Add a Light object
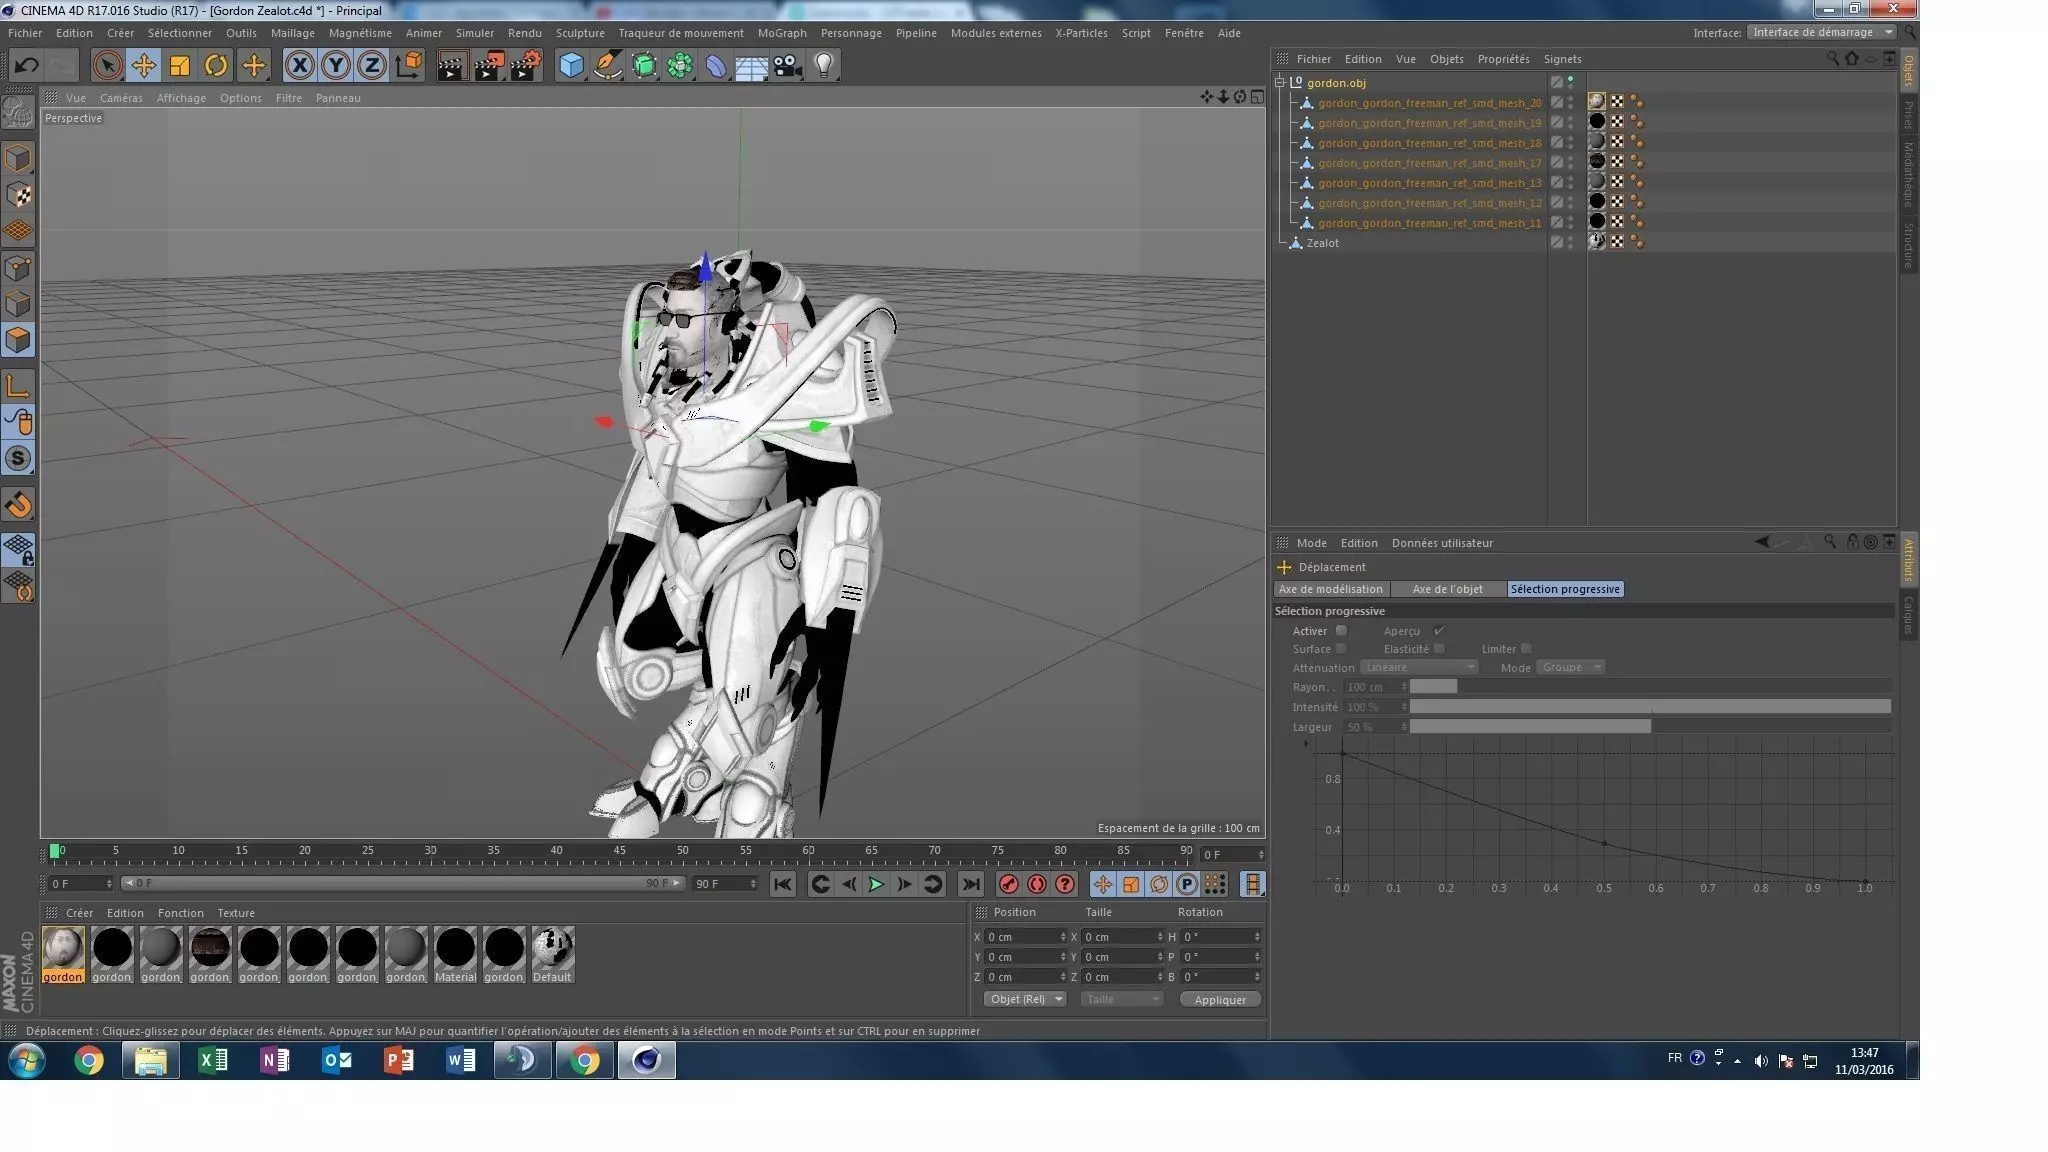This screenshot has width=2048, height=1152. [823, 66]
